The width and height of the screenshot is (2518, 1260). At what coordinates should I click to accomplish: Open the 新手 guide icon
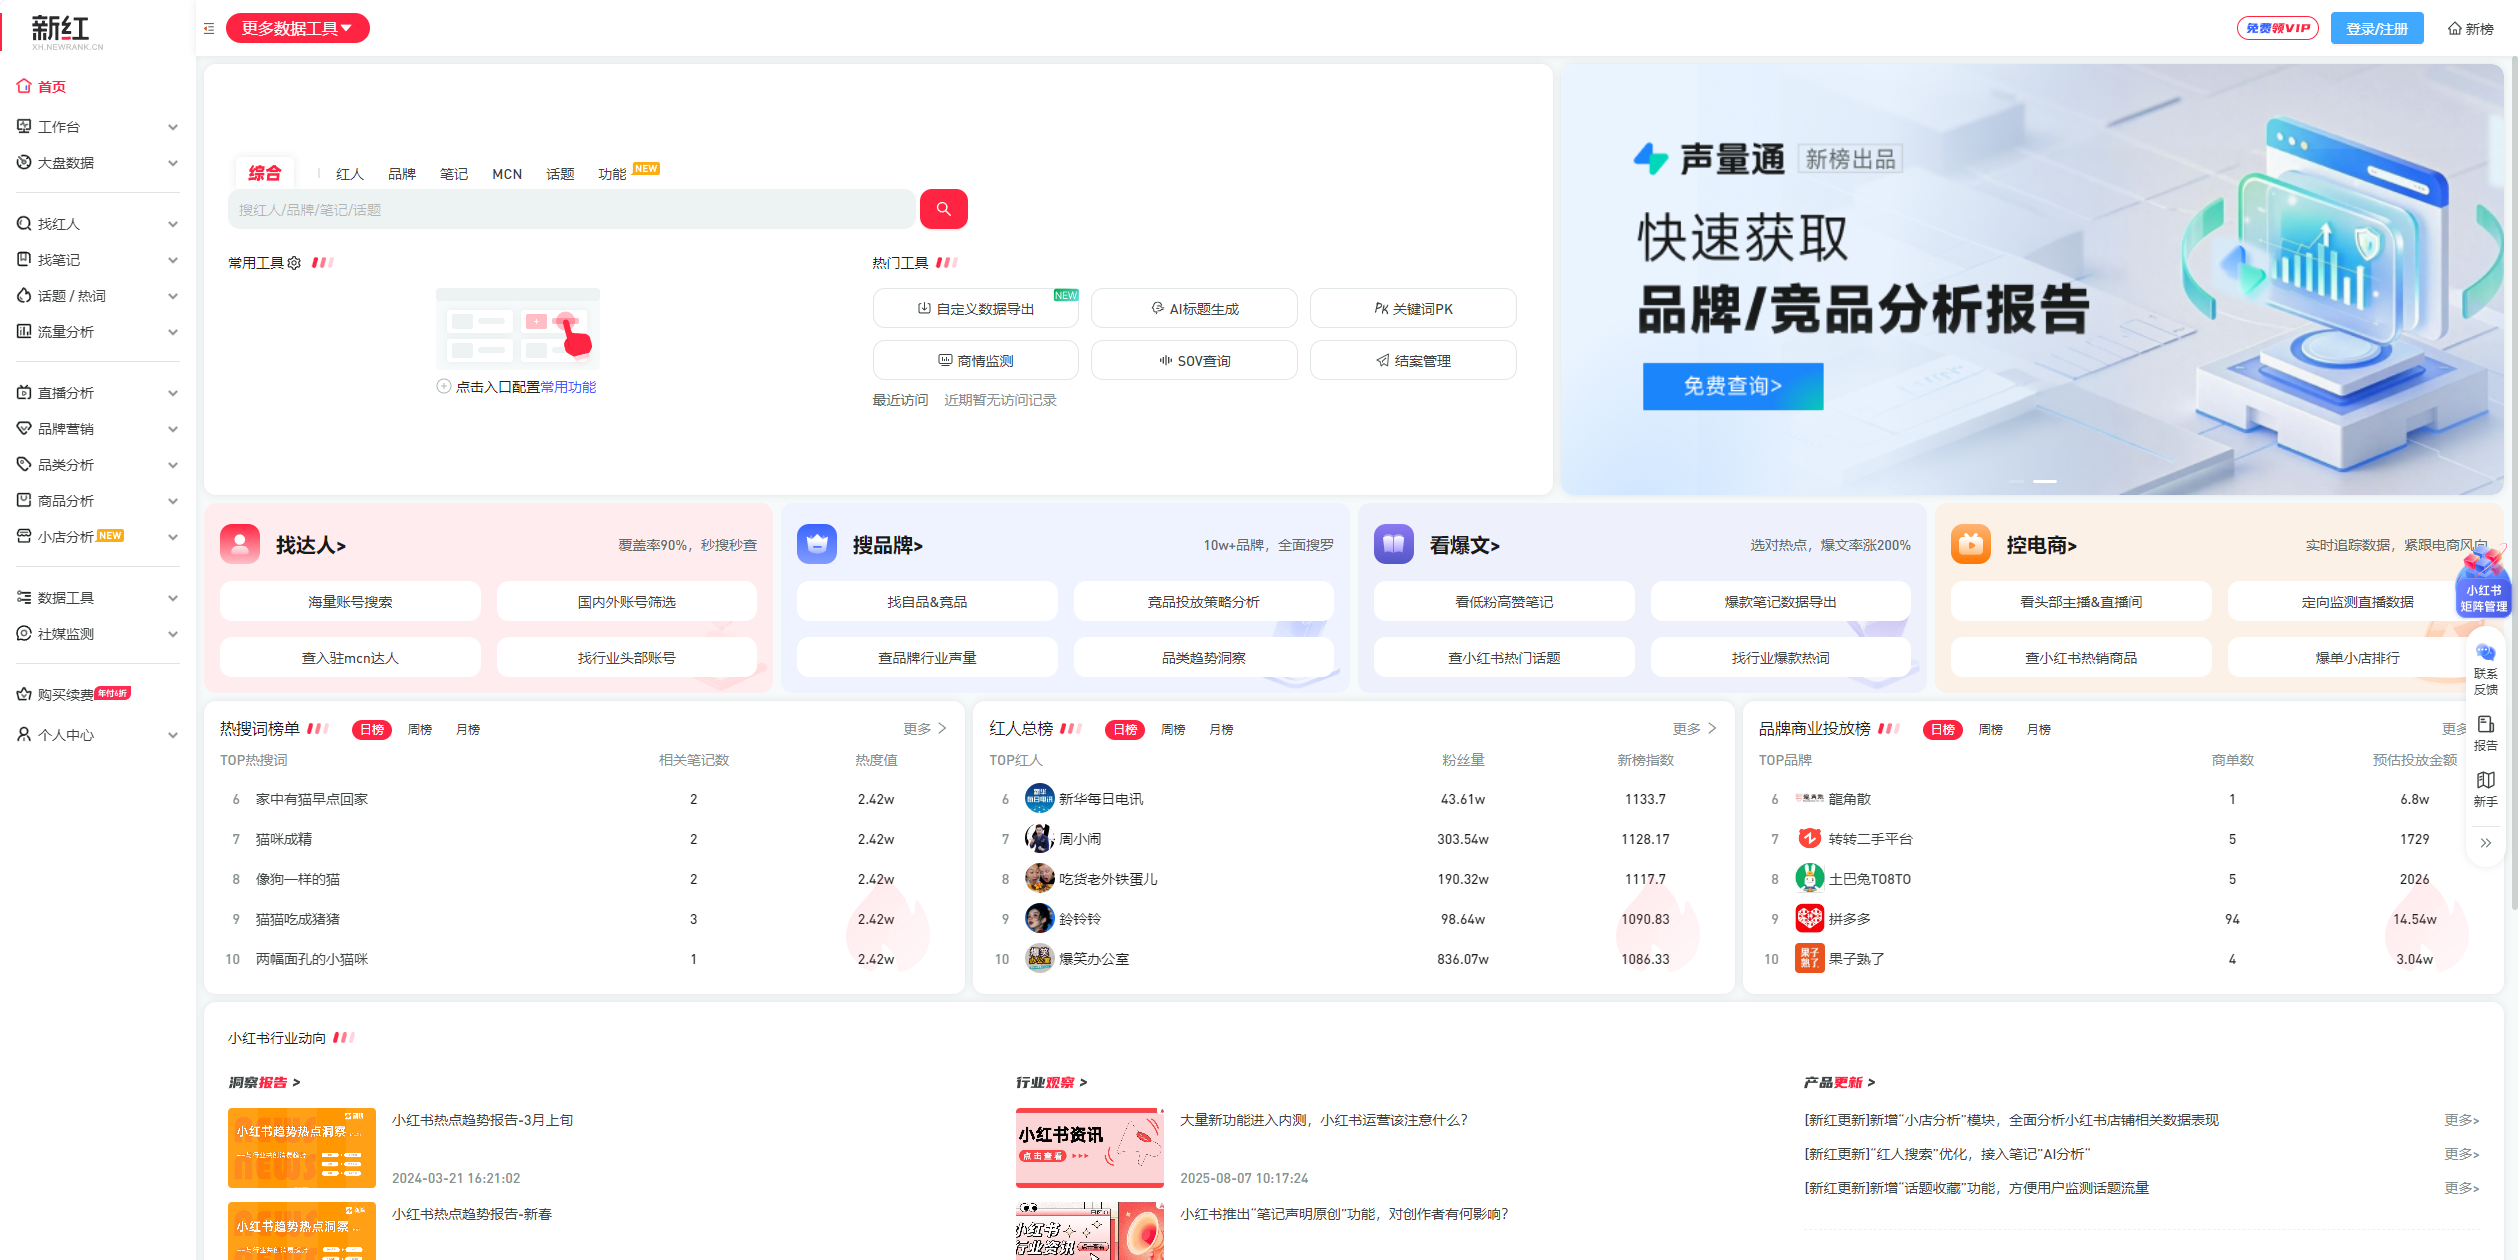pyautogui.click(x=2486, y=788)
